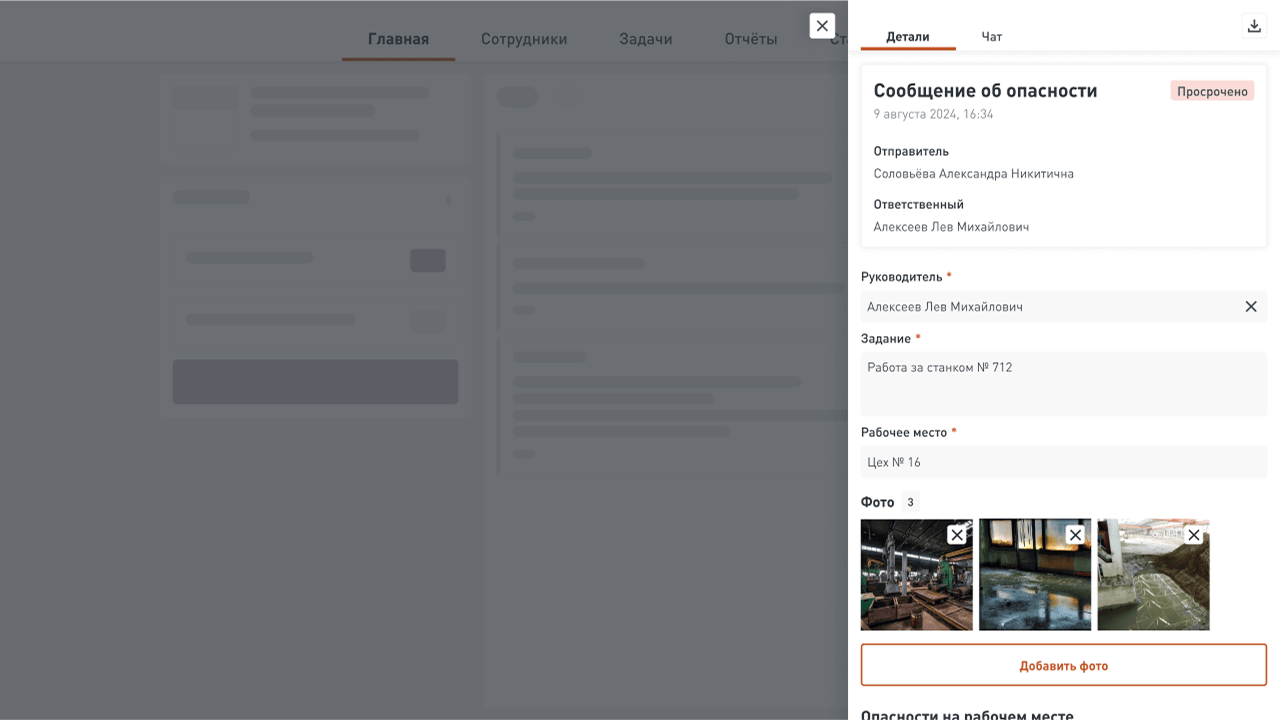Click the Рабочее место field Цех № 16
1280x720 pixels.
coord(1064,462)
